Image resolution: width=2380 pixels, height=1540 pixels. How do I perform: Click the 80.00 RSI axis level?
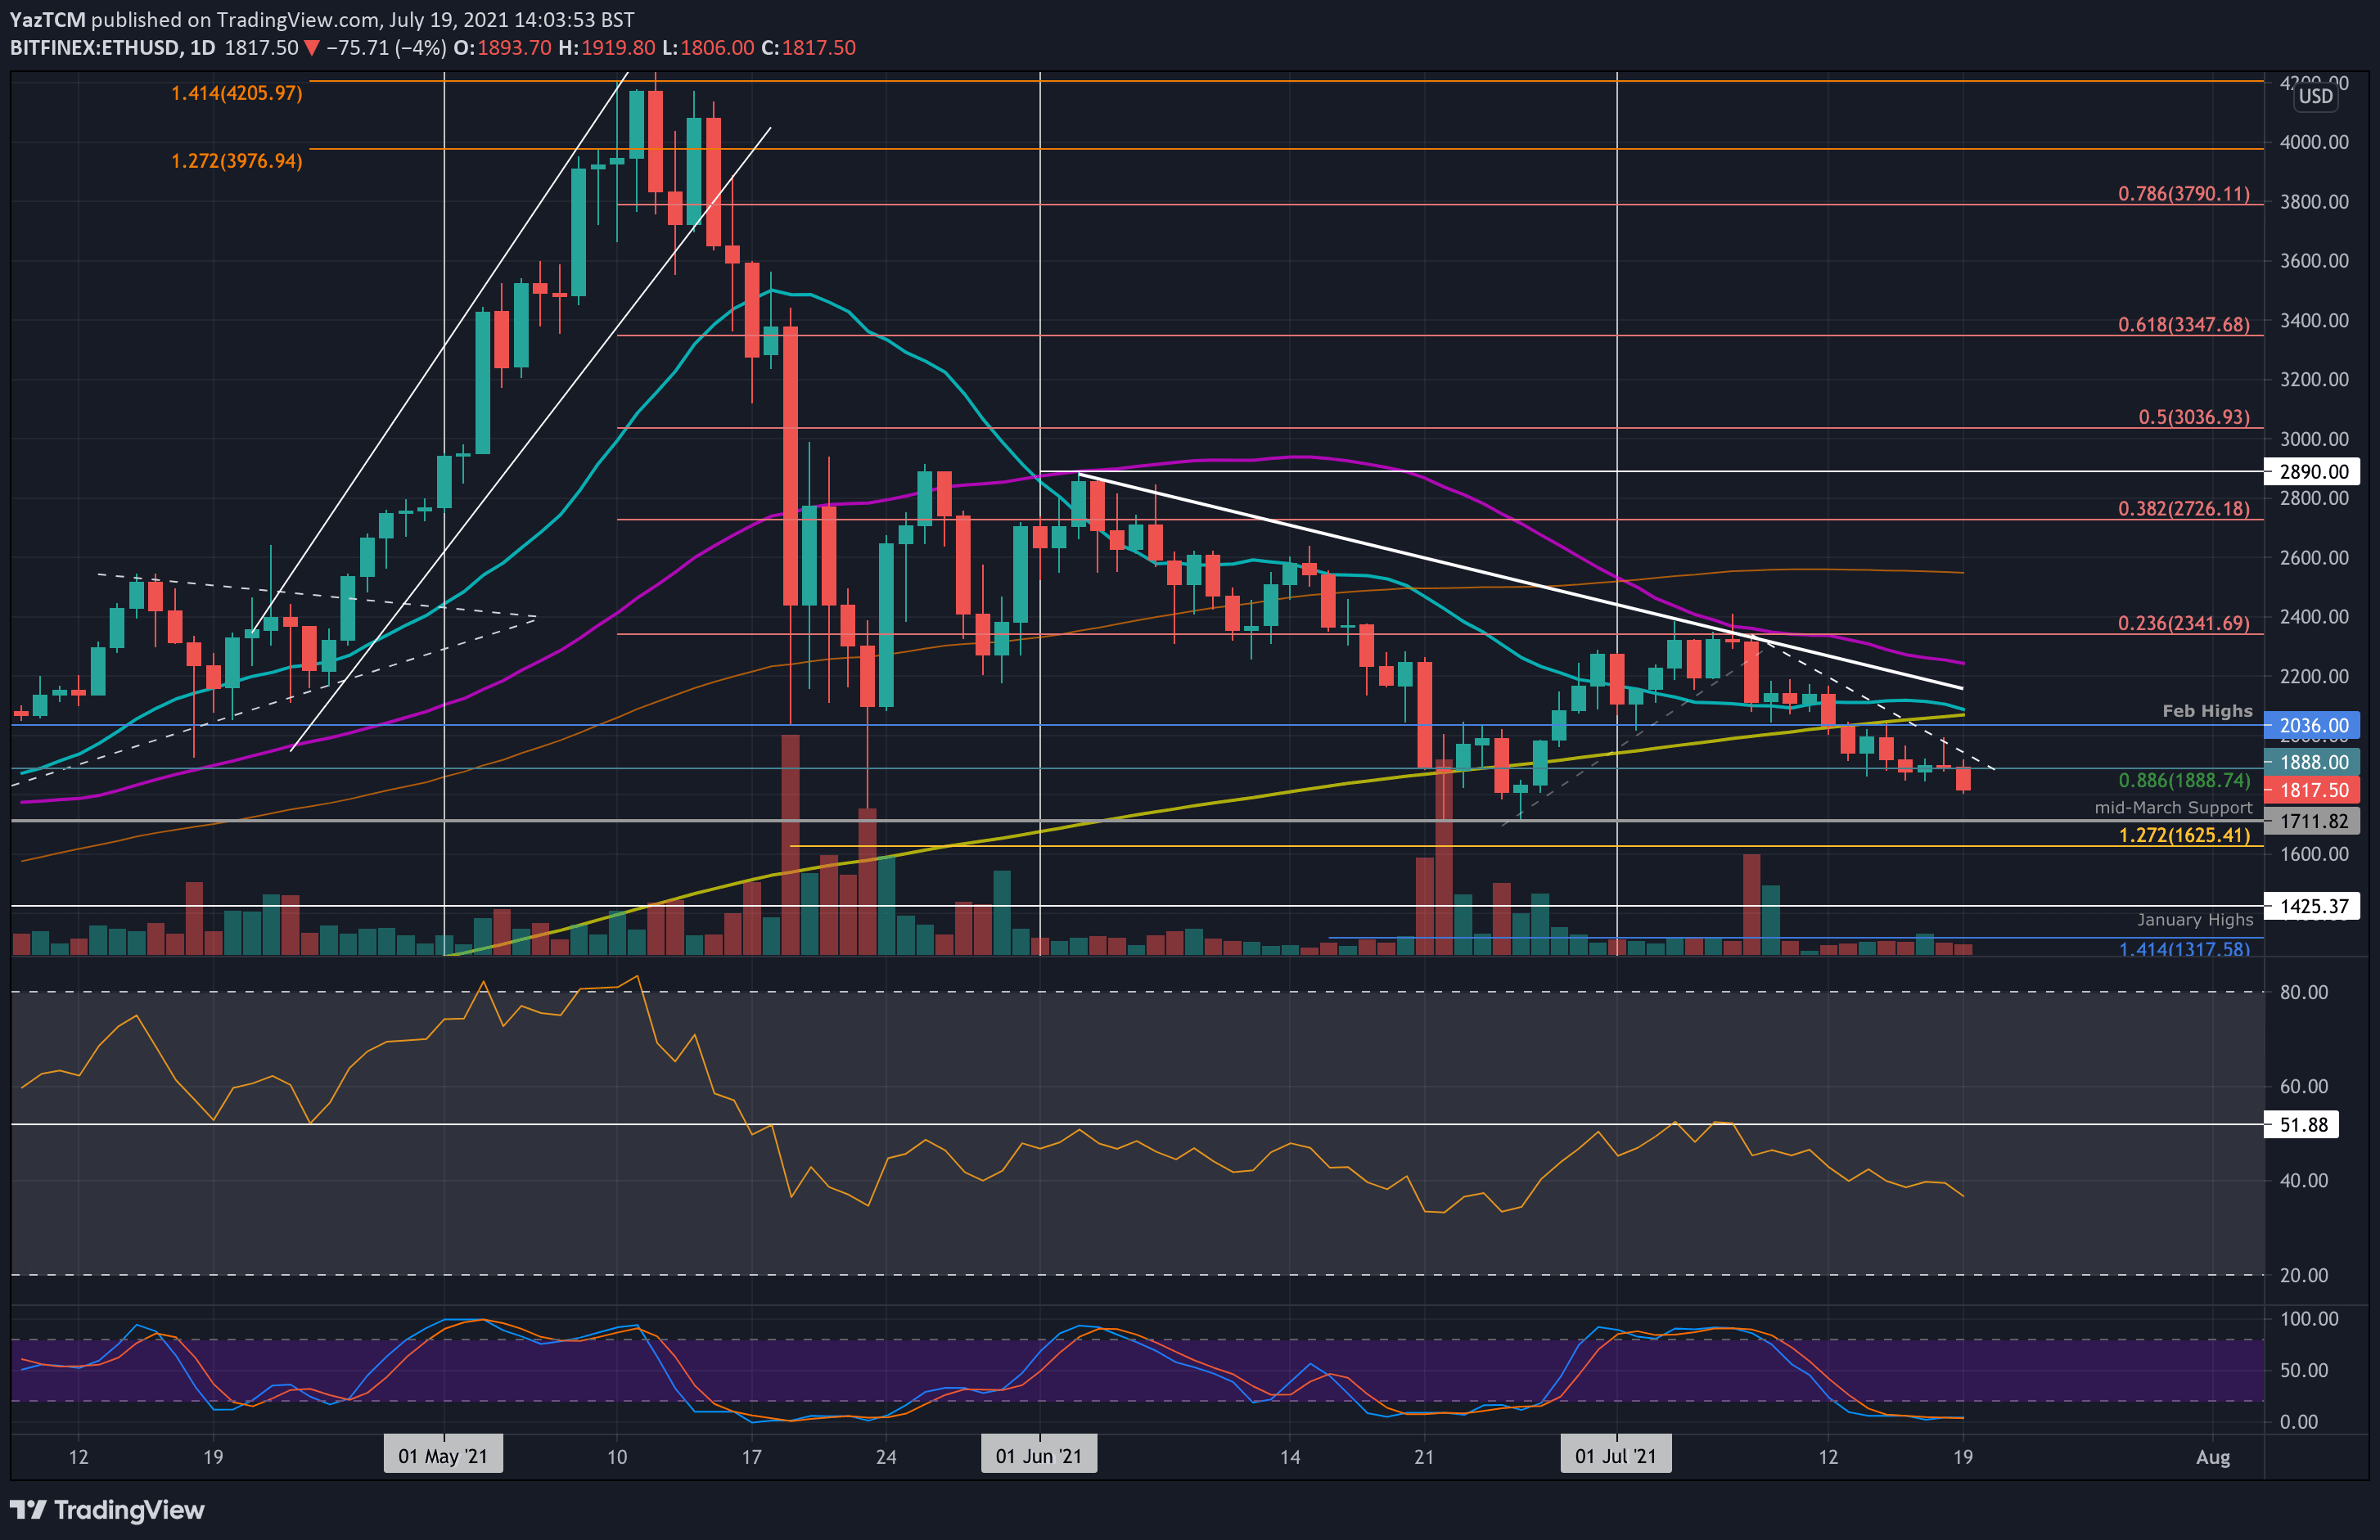[x=2304, y=992]
